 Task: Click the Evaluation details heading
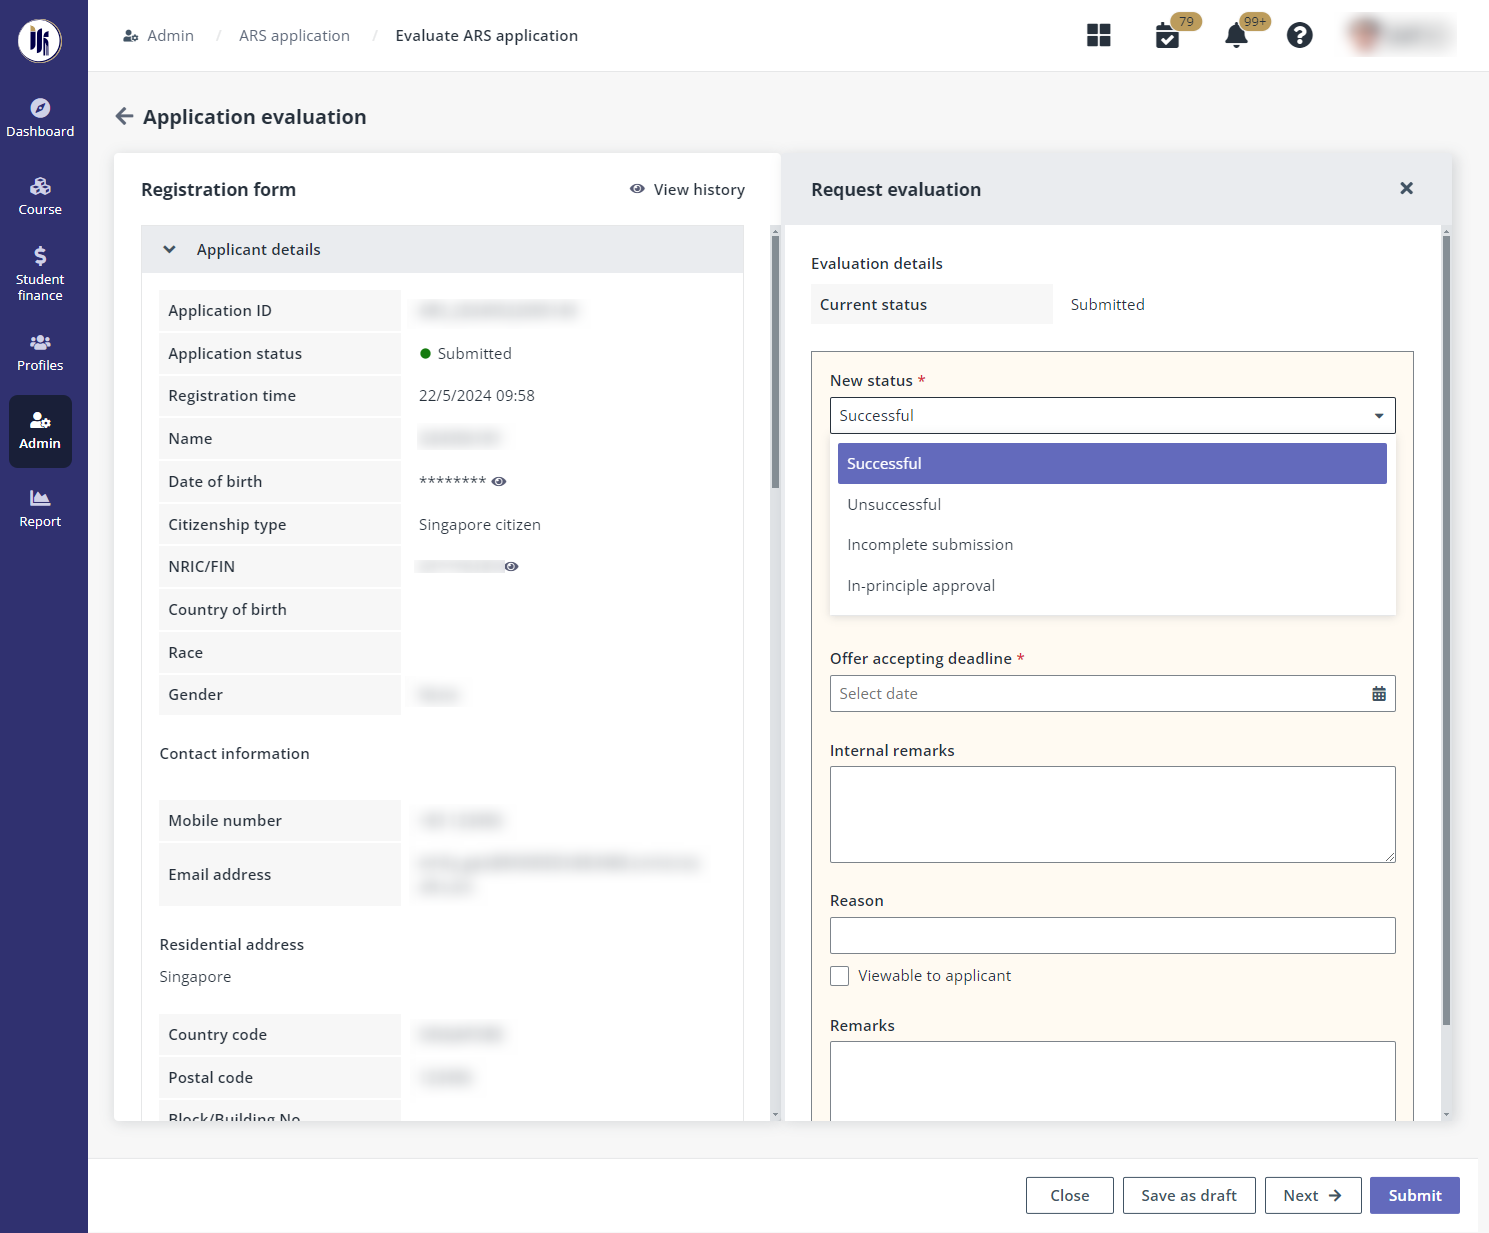877,264
